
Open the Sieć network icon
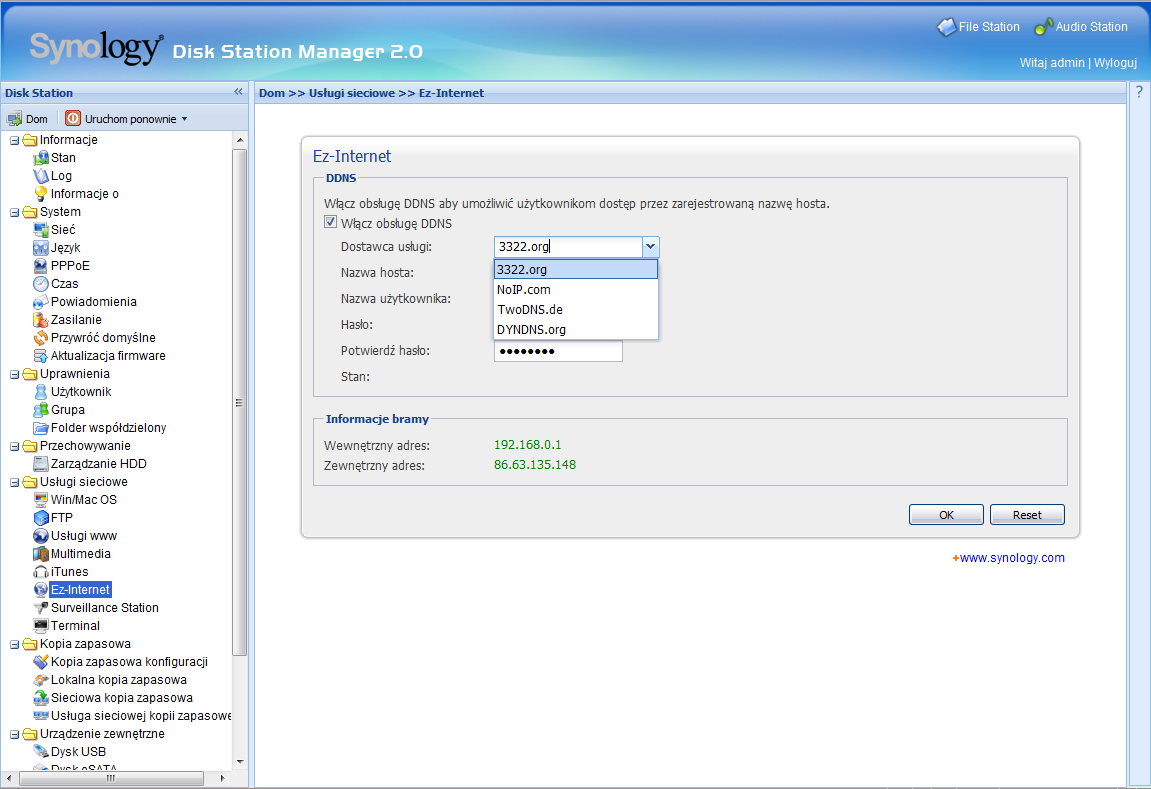click(x=41, y=230)
